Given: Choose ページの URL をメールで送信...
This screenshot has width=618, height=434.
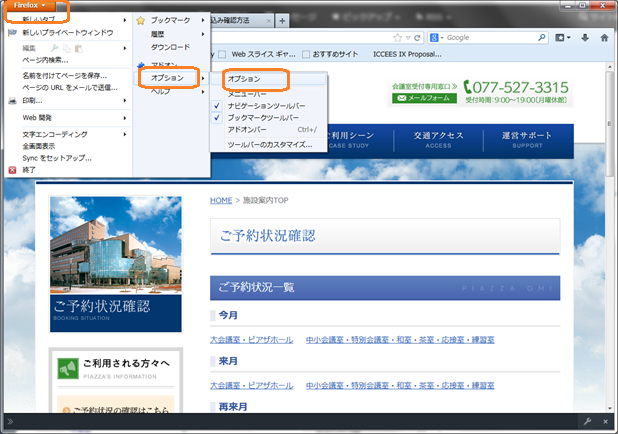Looking at the screenshot, I should pos(69,88).
